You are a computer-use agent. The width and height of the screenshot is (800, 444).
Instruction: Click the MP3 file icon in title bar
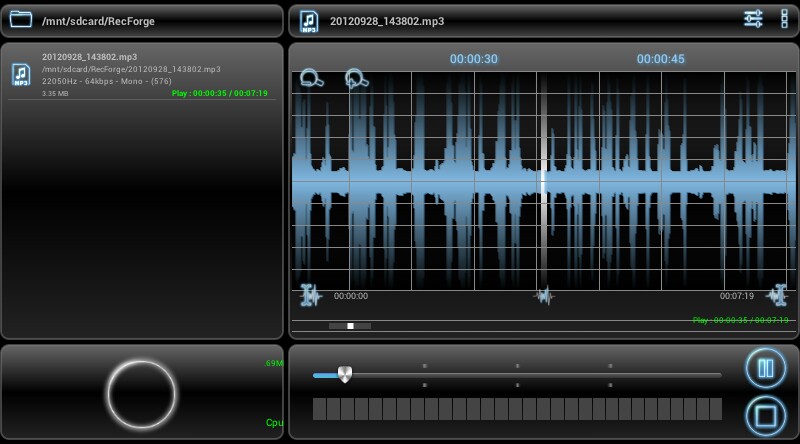(x=309, y=21)
